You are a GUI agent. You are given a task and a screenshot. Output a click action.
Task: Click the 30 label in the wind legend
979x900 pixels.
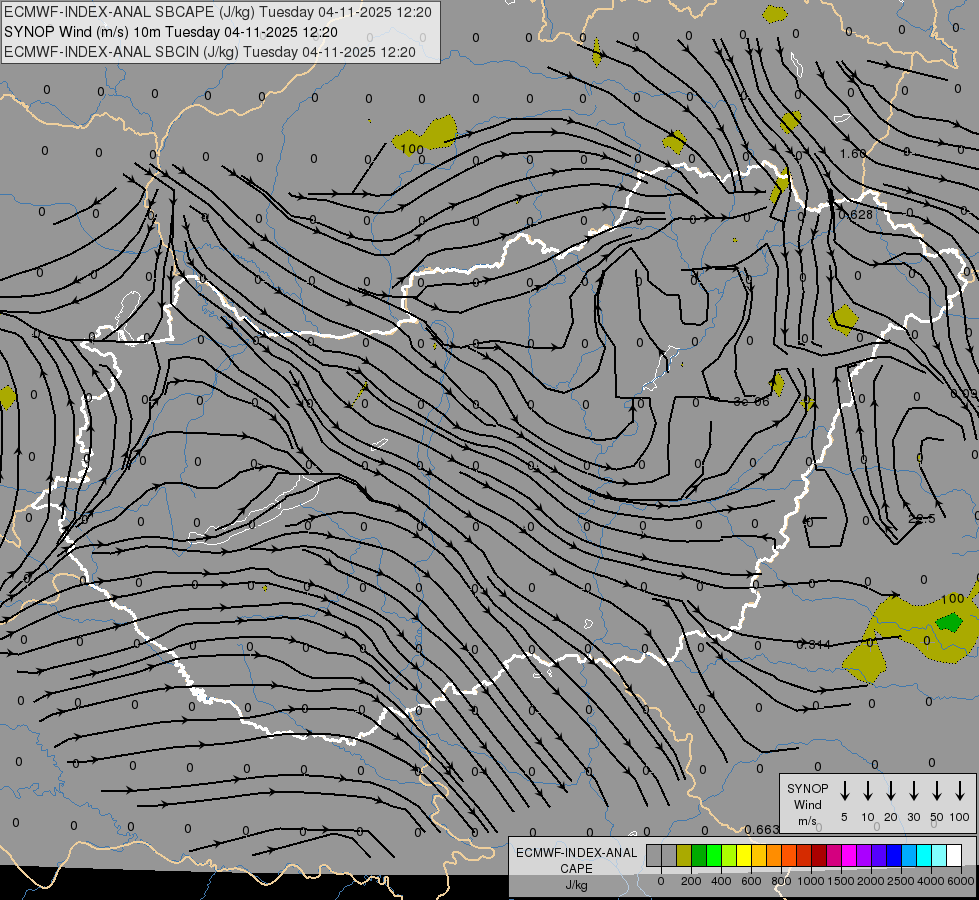pos(914,817)
